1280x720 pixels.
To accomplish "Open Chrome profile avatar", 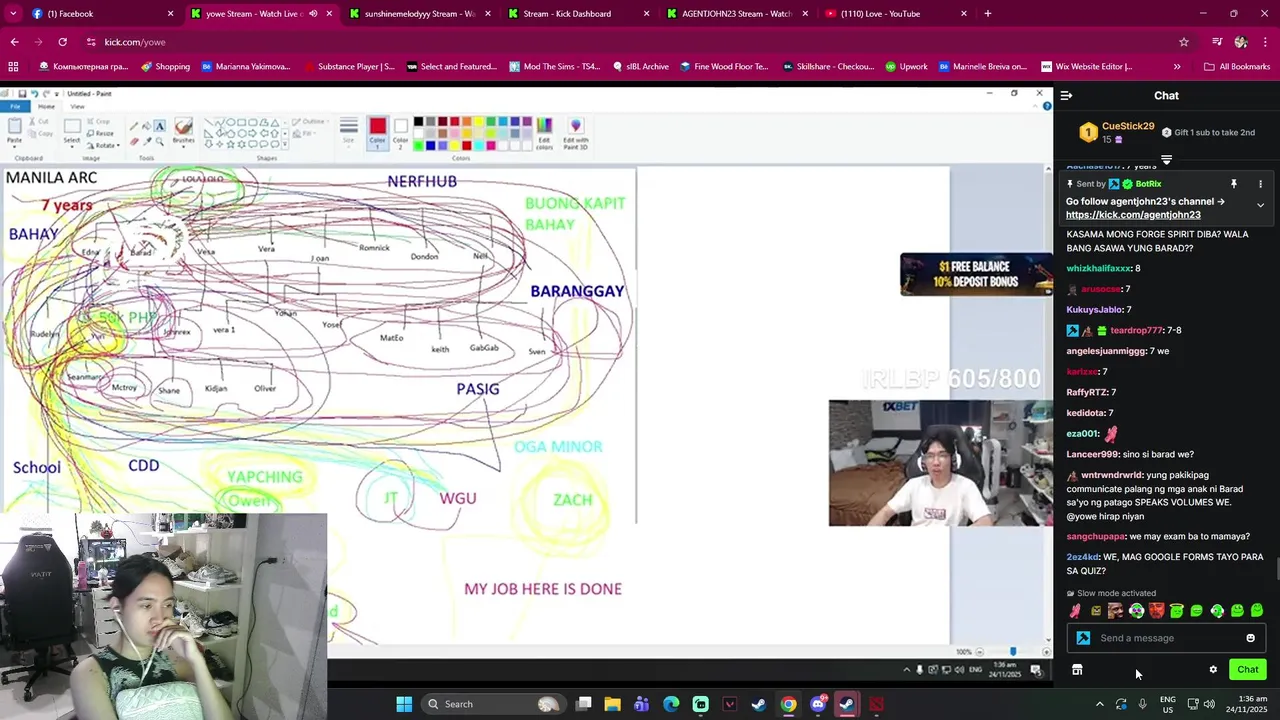I will click(x=1241, y=42).
